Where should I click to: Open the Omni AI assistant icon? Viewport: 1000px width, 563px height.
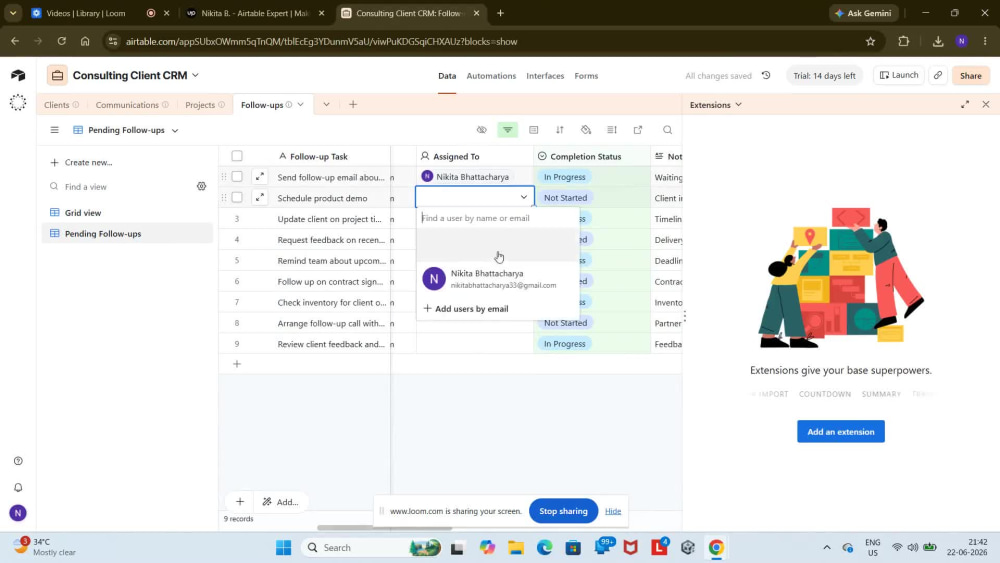18,103
